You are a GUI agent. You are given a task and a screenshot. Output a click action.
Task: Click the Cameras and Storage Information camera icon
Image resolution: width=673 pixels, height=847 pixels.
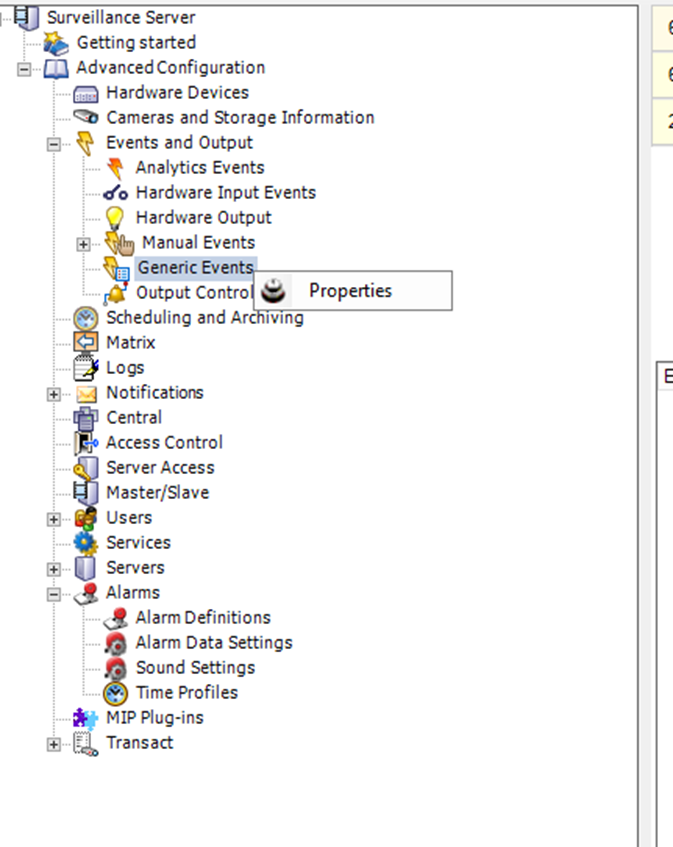[87, 118]
